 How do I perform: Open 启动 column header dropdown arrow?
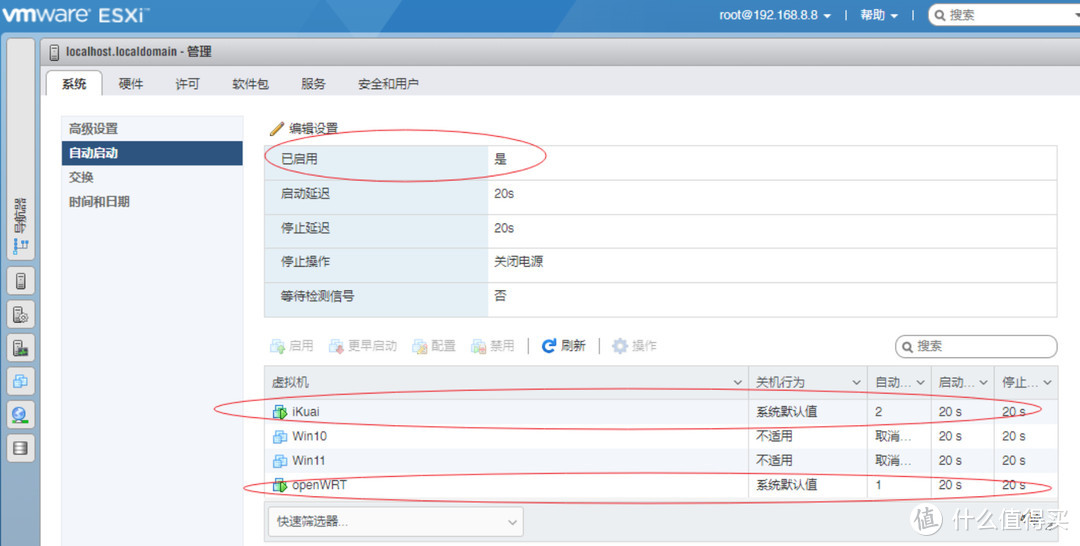[x=984, y=383]
